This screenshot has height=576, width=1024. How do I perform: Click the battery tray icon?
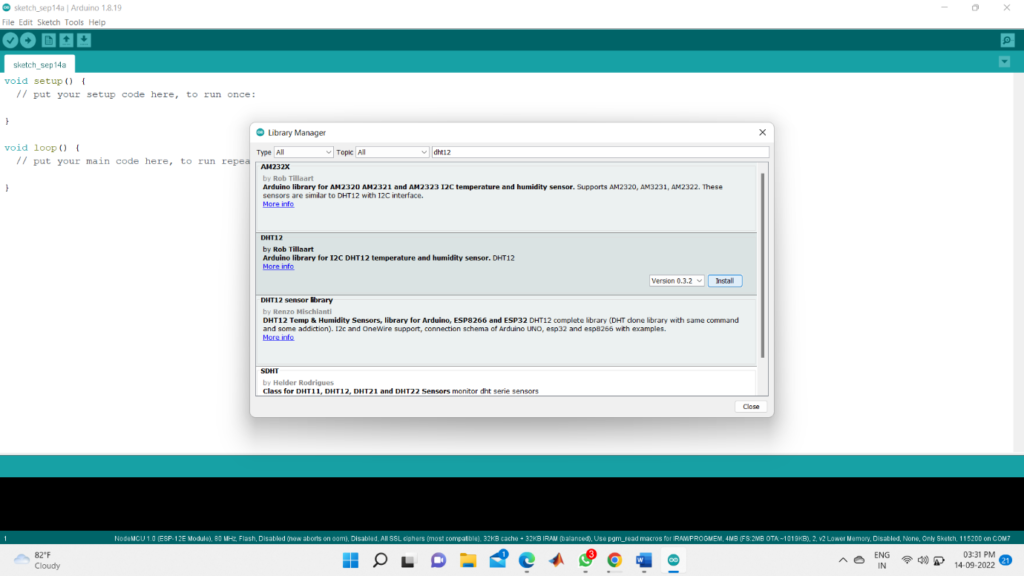pyautogui.click(x=939, y=560)
